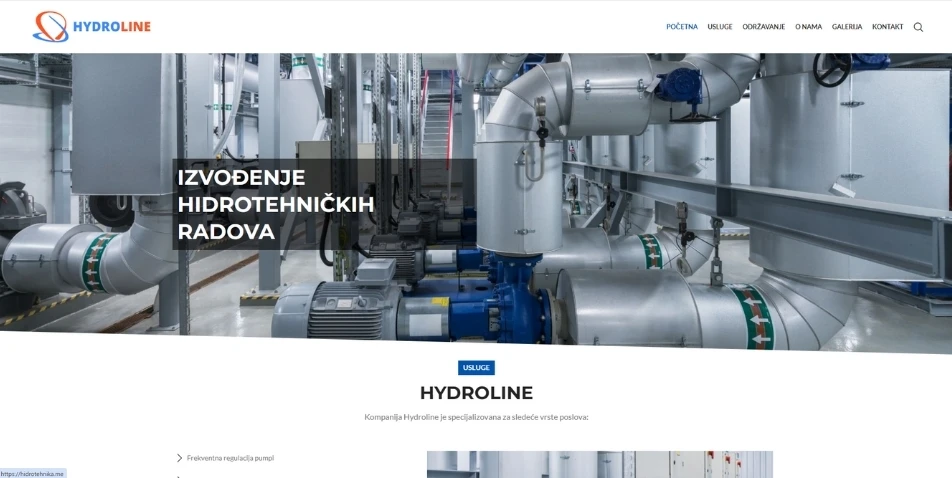
Task: Click the status bar URL preview
Action: (33, 473)
